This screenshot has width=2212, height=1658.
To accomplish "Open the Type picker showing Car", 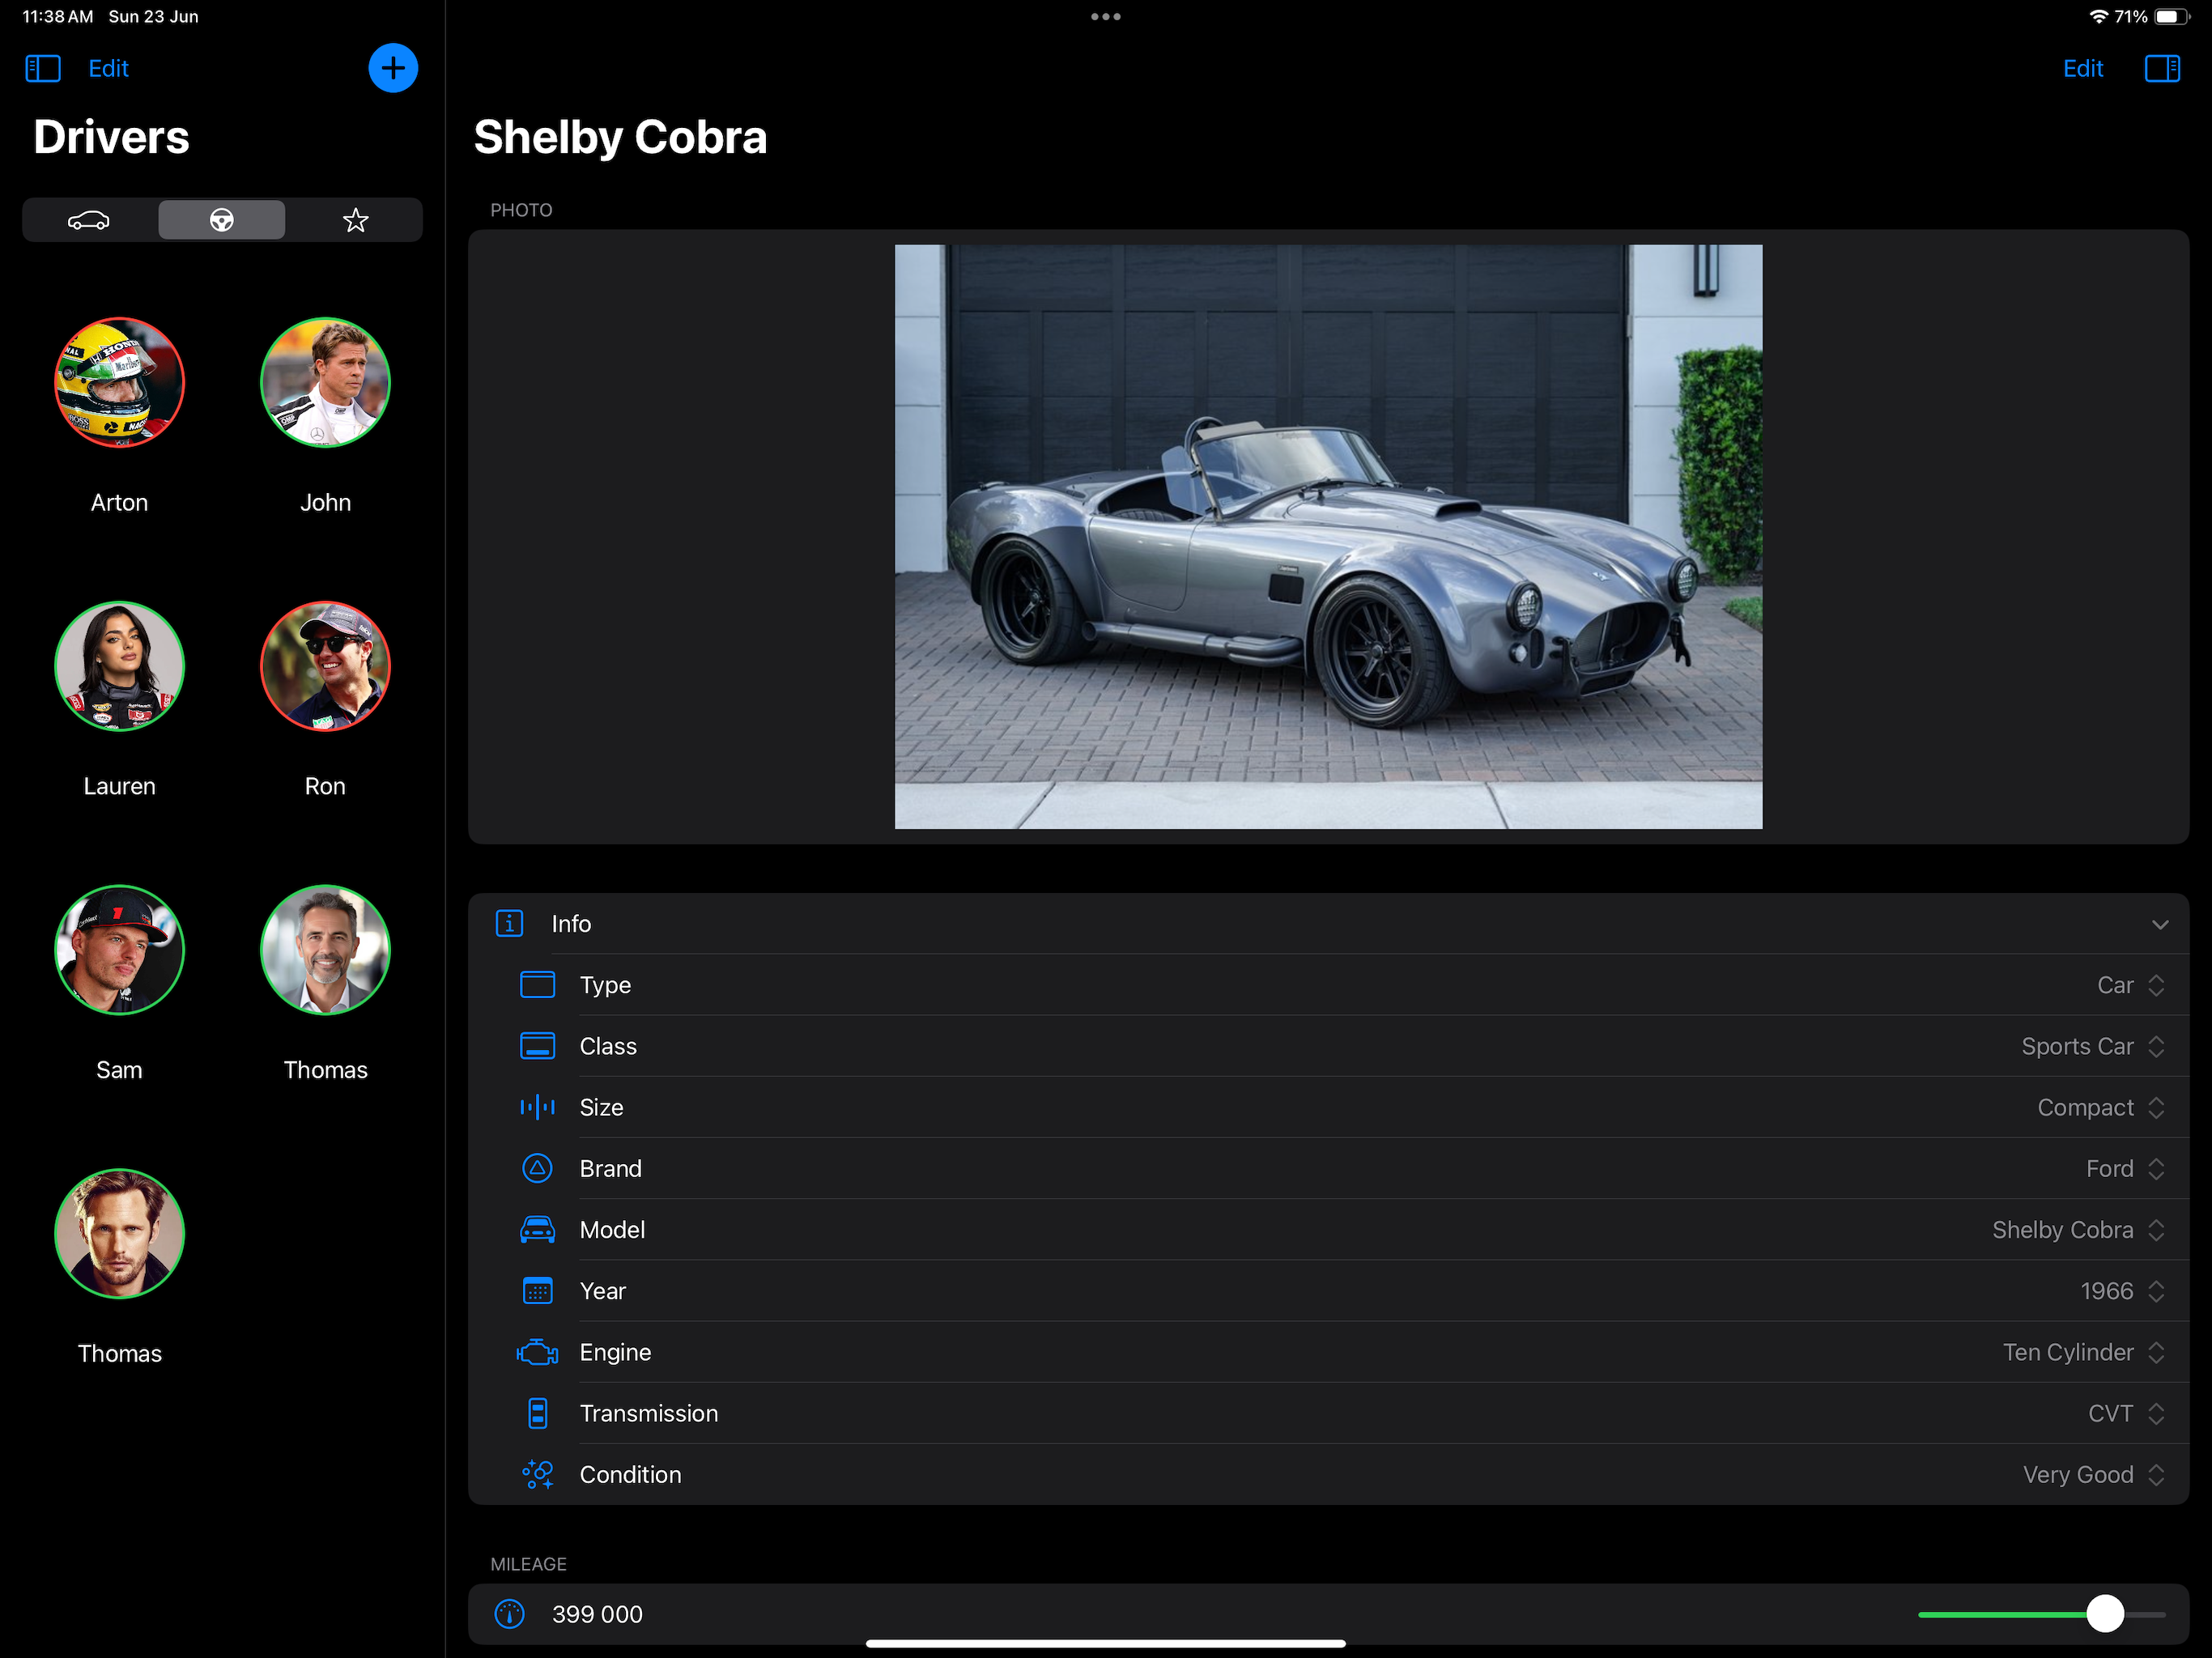I will click(2130, 985).
